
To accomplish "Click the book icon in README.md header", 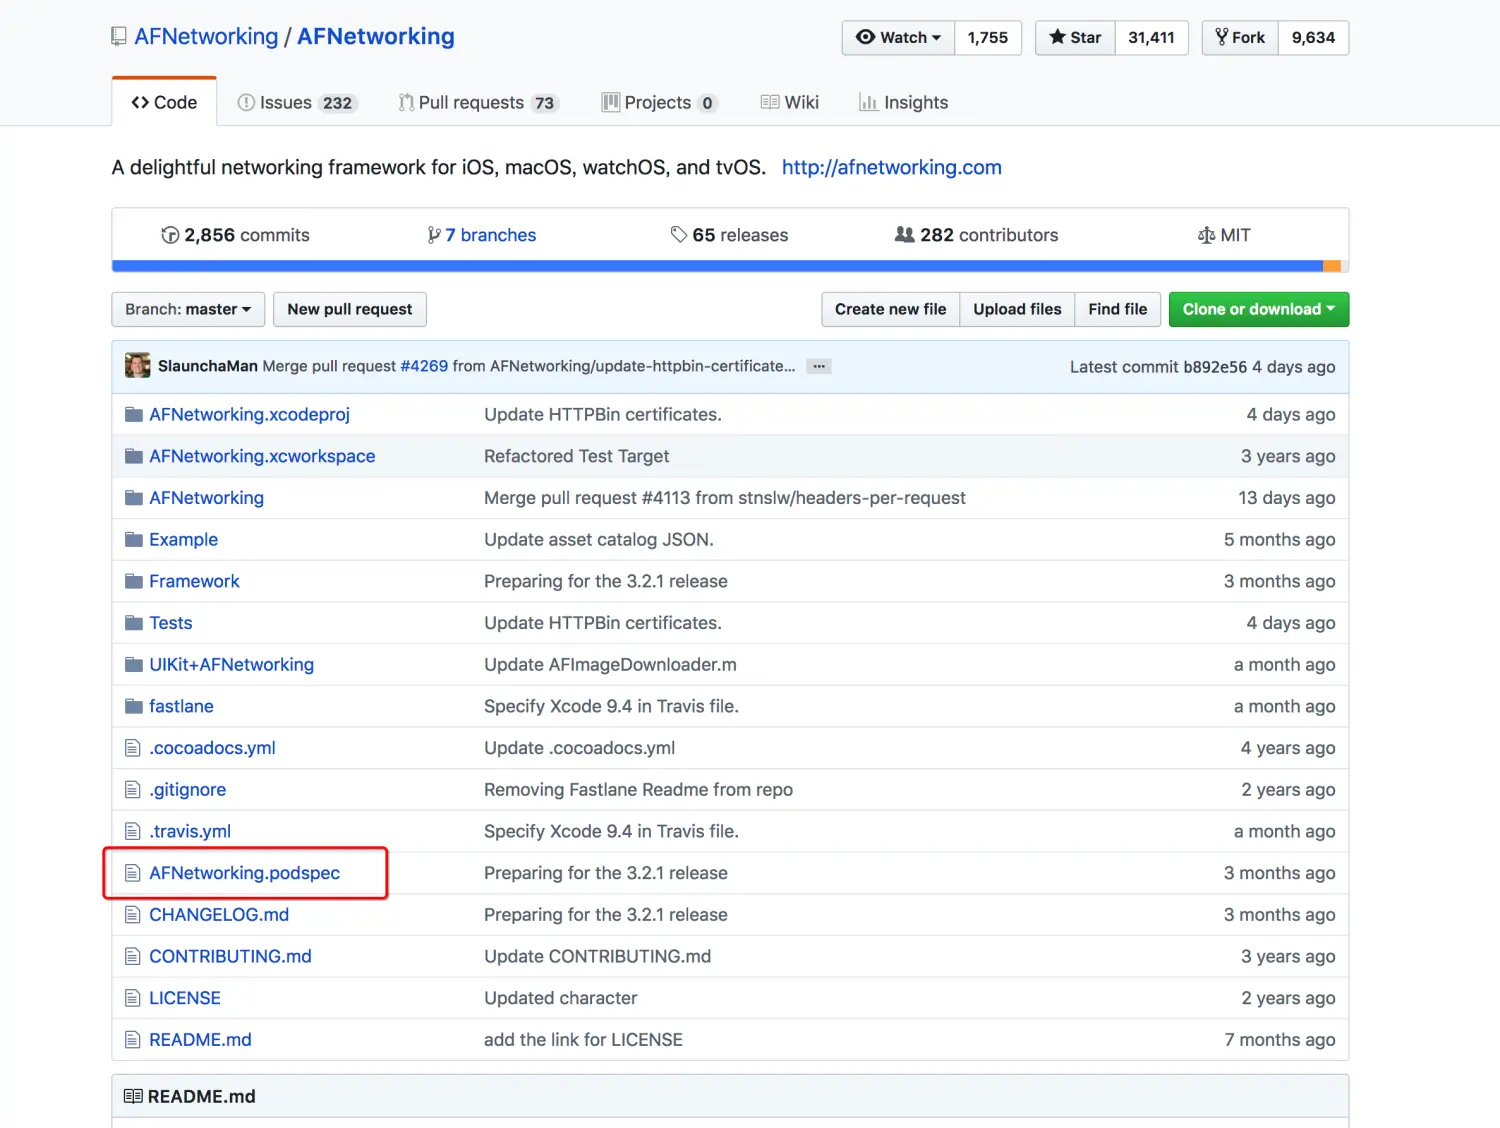I will click(x=133, y=1096).
